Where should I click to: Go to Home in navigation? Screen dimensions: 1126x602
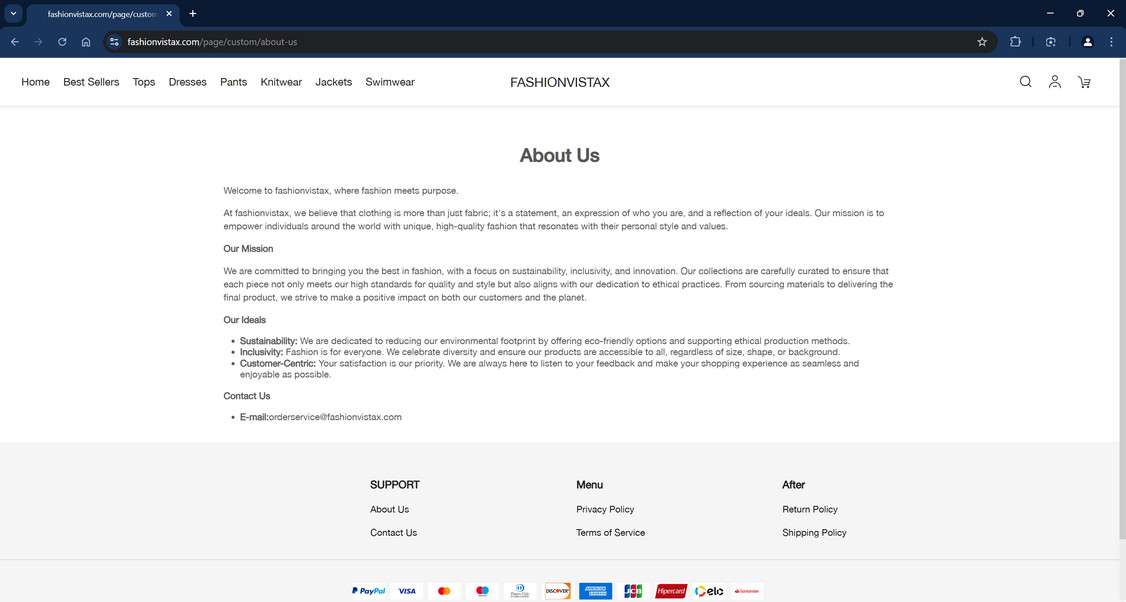point(35,82)
